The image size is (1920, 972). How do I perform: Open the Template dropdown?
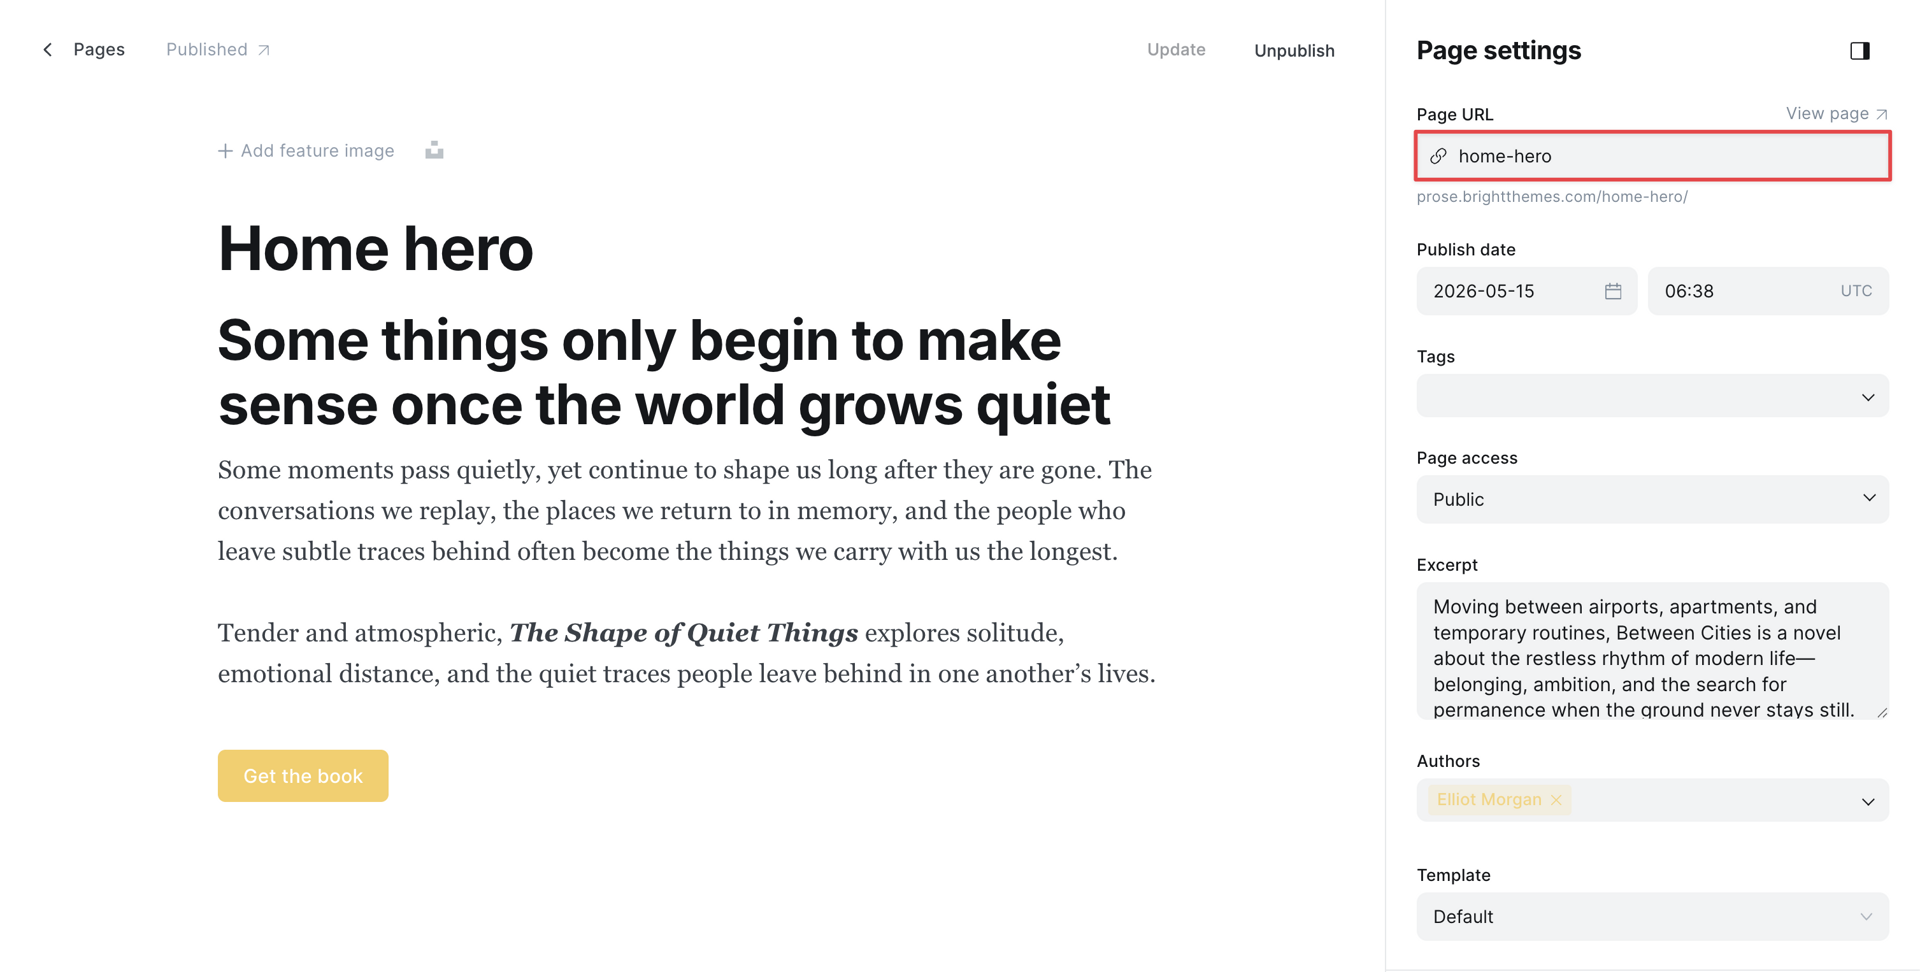[1652, 917]
